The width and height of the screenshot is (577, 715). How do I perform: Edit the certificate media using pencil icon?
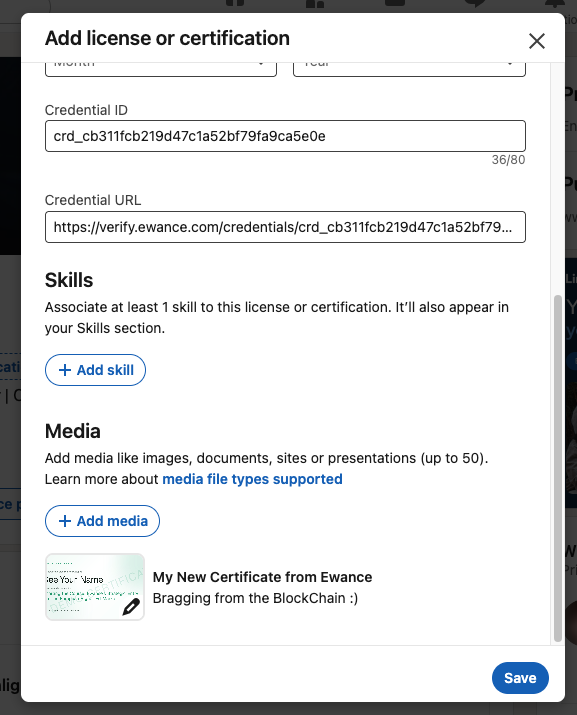[131, 607]
